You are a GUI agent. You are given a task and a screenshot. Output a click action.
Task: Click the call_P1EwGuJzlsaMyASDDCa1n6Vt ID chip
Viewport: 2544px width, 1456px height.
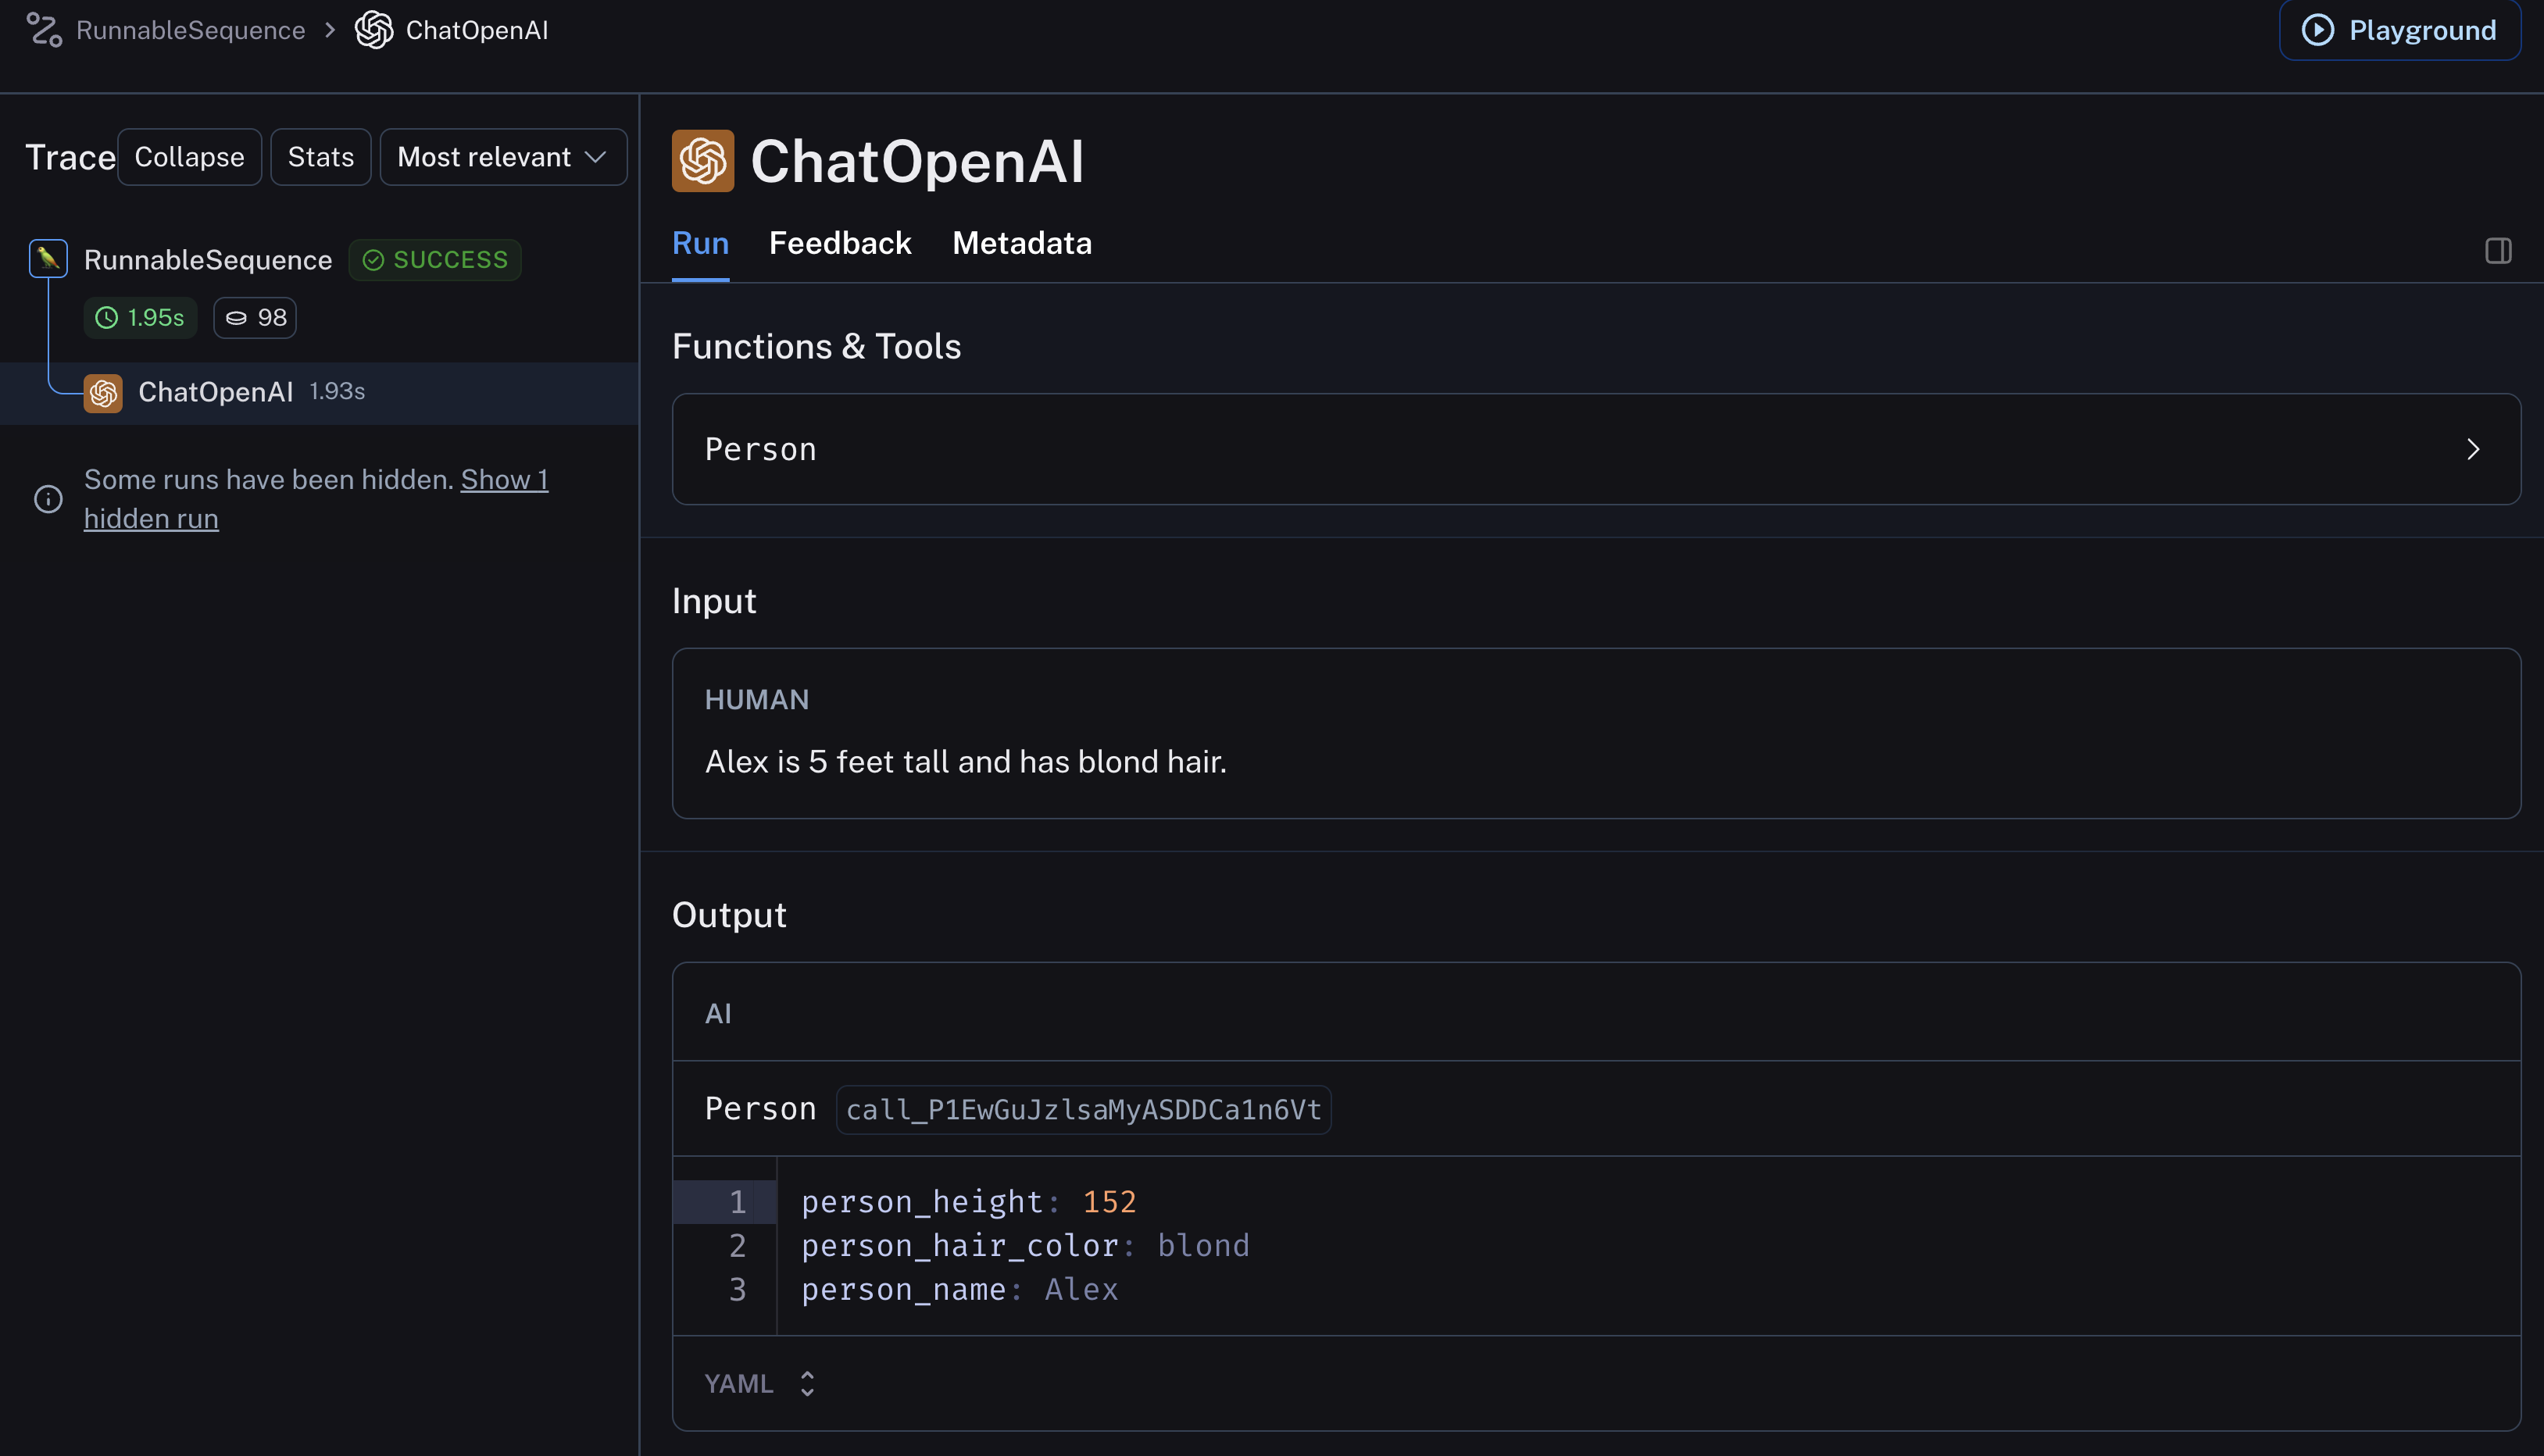[1083, 1110]
